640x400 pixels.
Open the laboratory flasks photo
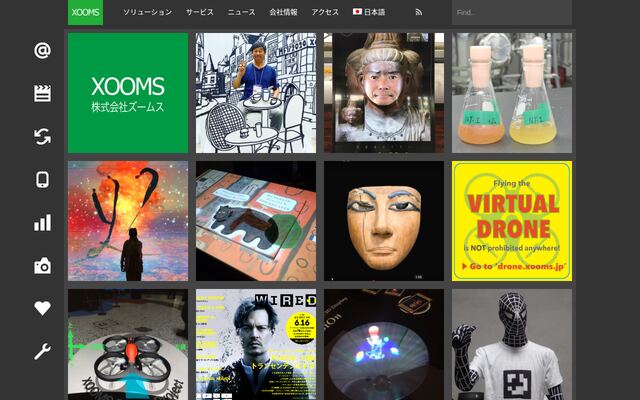coord(512,93)
